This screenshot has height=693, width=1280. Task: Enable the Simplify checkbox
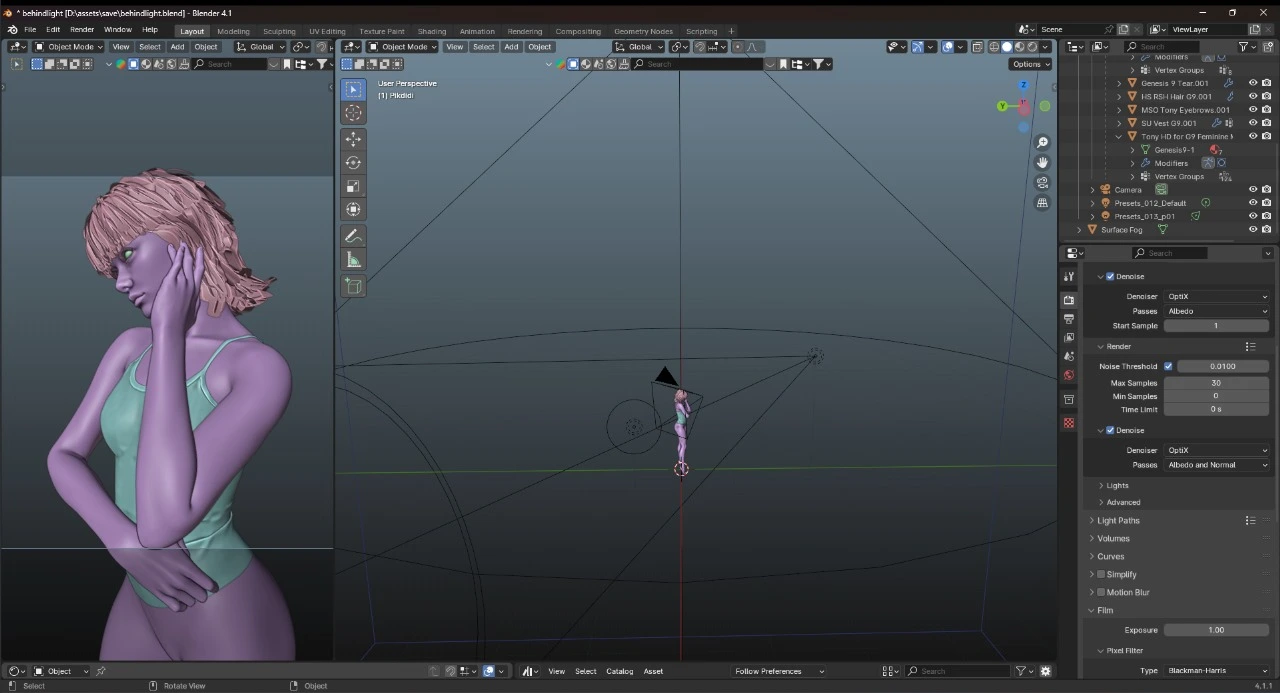point(1101,574)
